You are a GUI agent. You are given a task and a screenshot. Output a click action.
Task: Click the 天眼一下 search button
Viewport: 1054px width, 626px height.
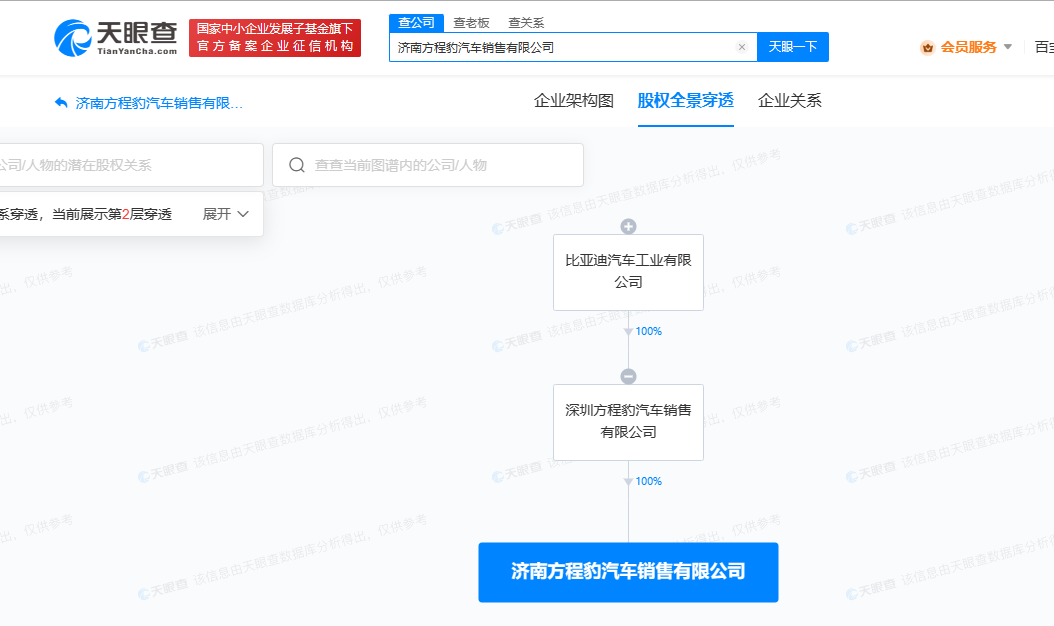point(792,46)
